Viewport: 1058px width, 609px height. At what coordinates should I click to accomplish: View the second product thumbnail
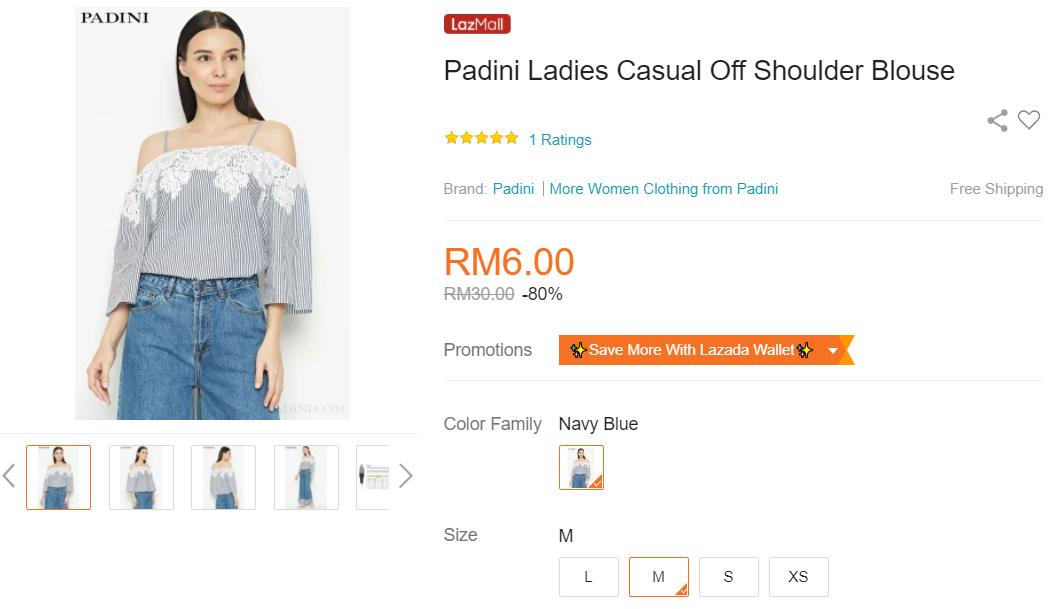[141, 477]
